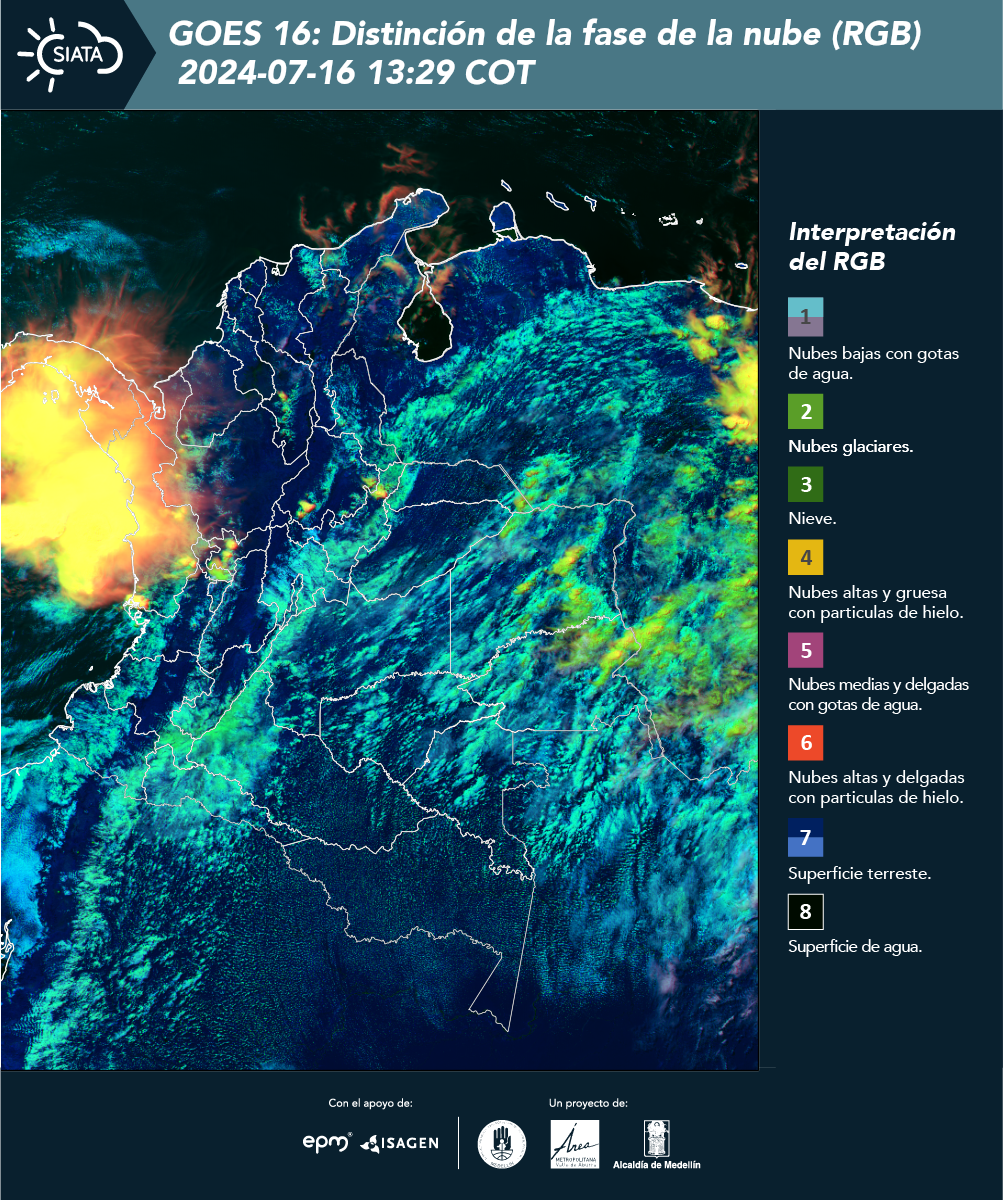
Task: Click the 'Superficie terreste.' label
Action: tap(860, 873)
